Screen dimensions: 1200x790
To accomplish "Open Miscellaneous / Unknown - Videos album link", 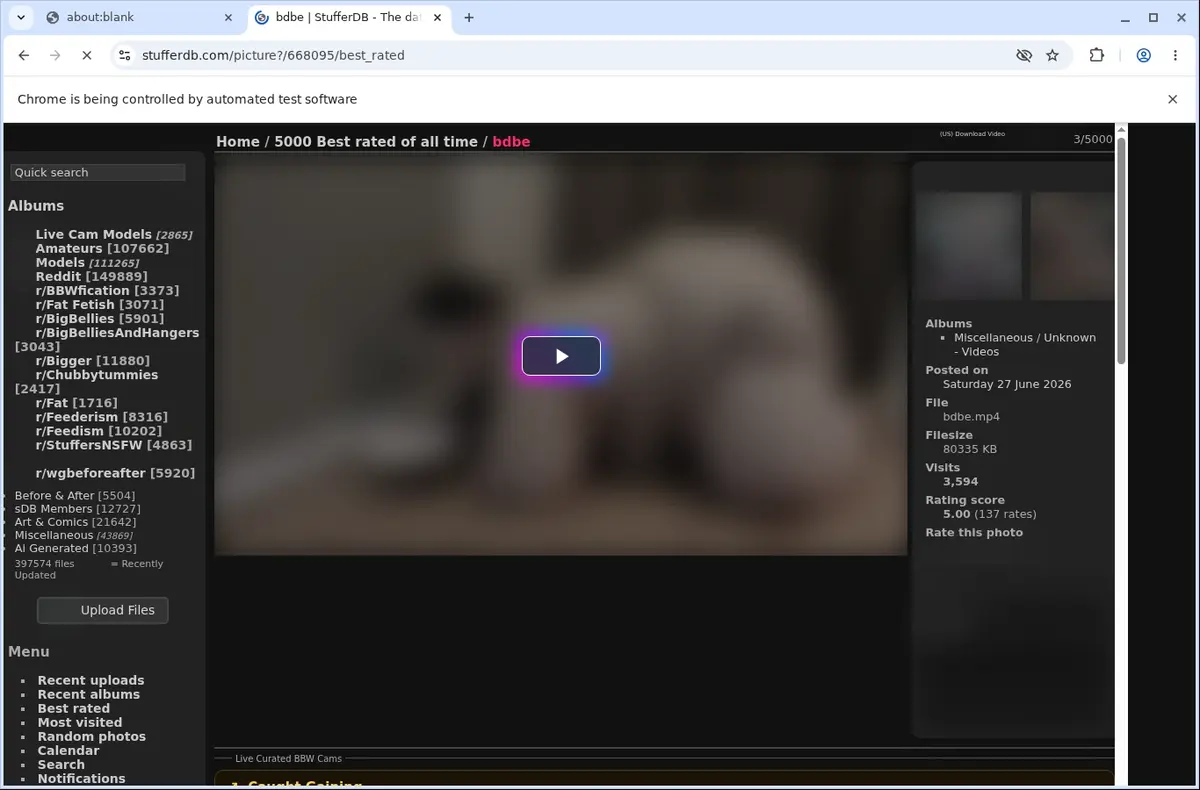I will point(1025,344).
